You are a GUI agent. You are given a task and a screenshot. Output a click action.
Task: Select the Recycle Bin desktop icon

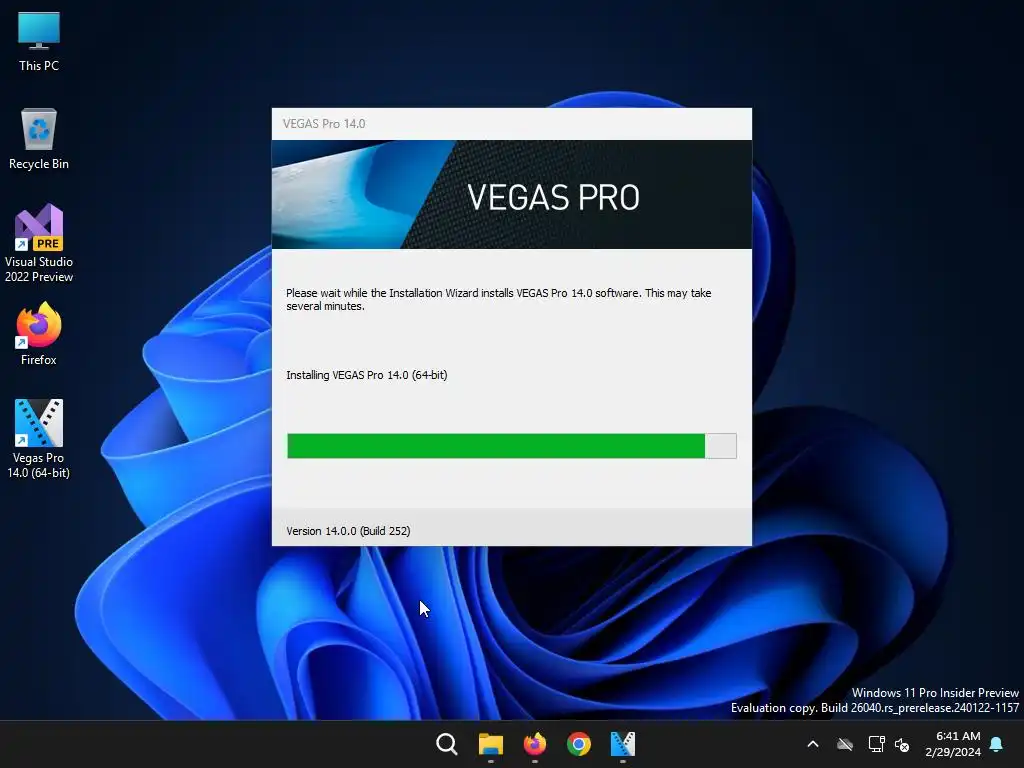[39, 139]
